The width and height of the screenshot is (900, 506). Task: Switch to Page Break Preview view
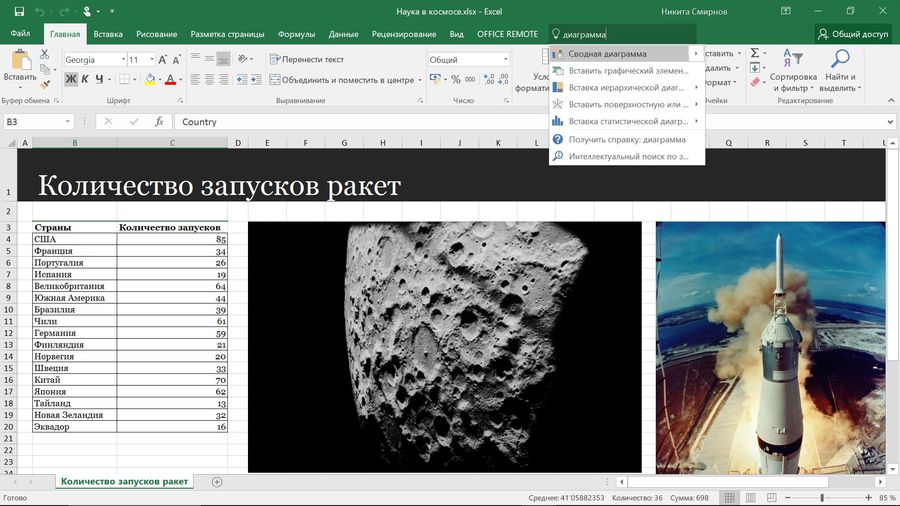[771, 497]
